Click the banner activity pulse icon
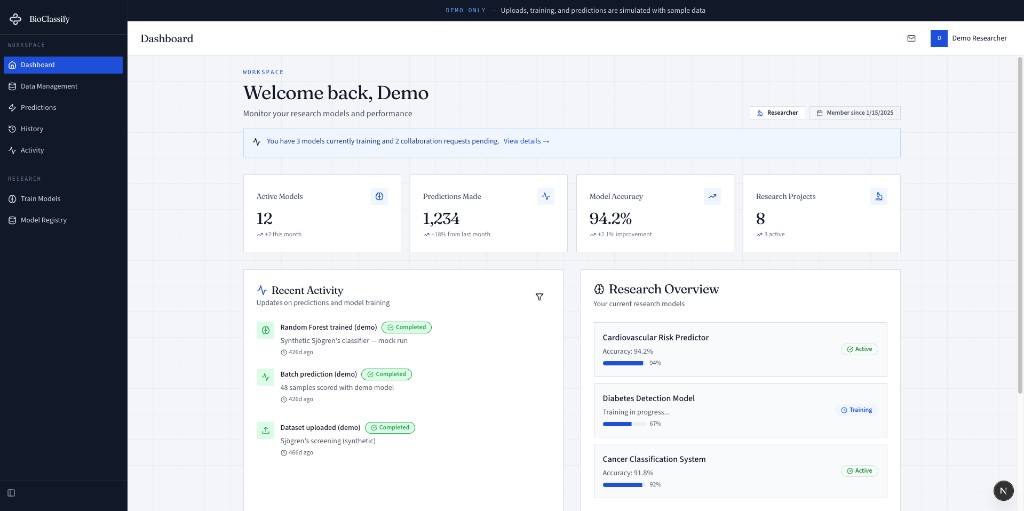 257,141
